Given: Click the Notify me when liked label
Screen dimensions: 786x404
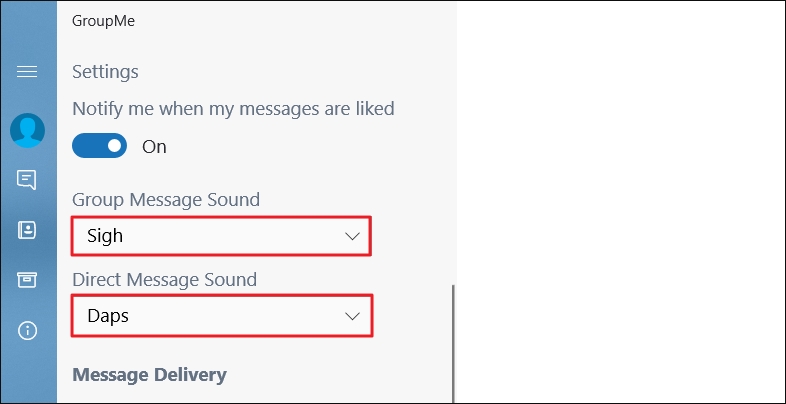Looking at the screenshot, I should 233,108.
